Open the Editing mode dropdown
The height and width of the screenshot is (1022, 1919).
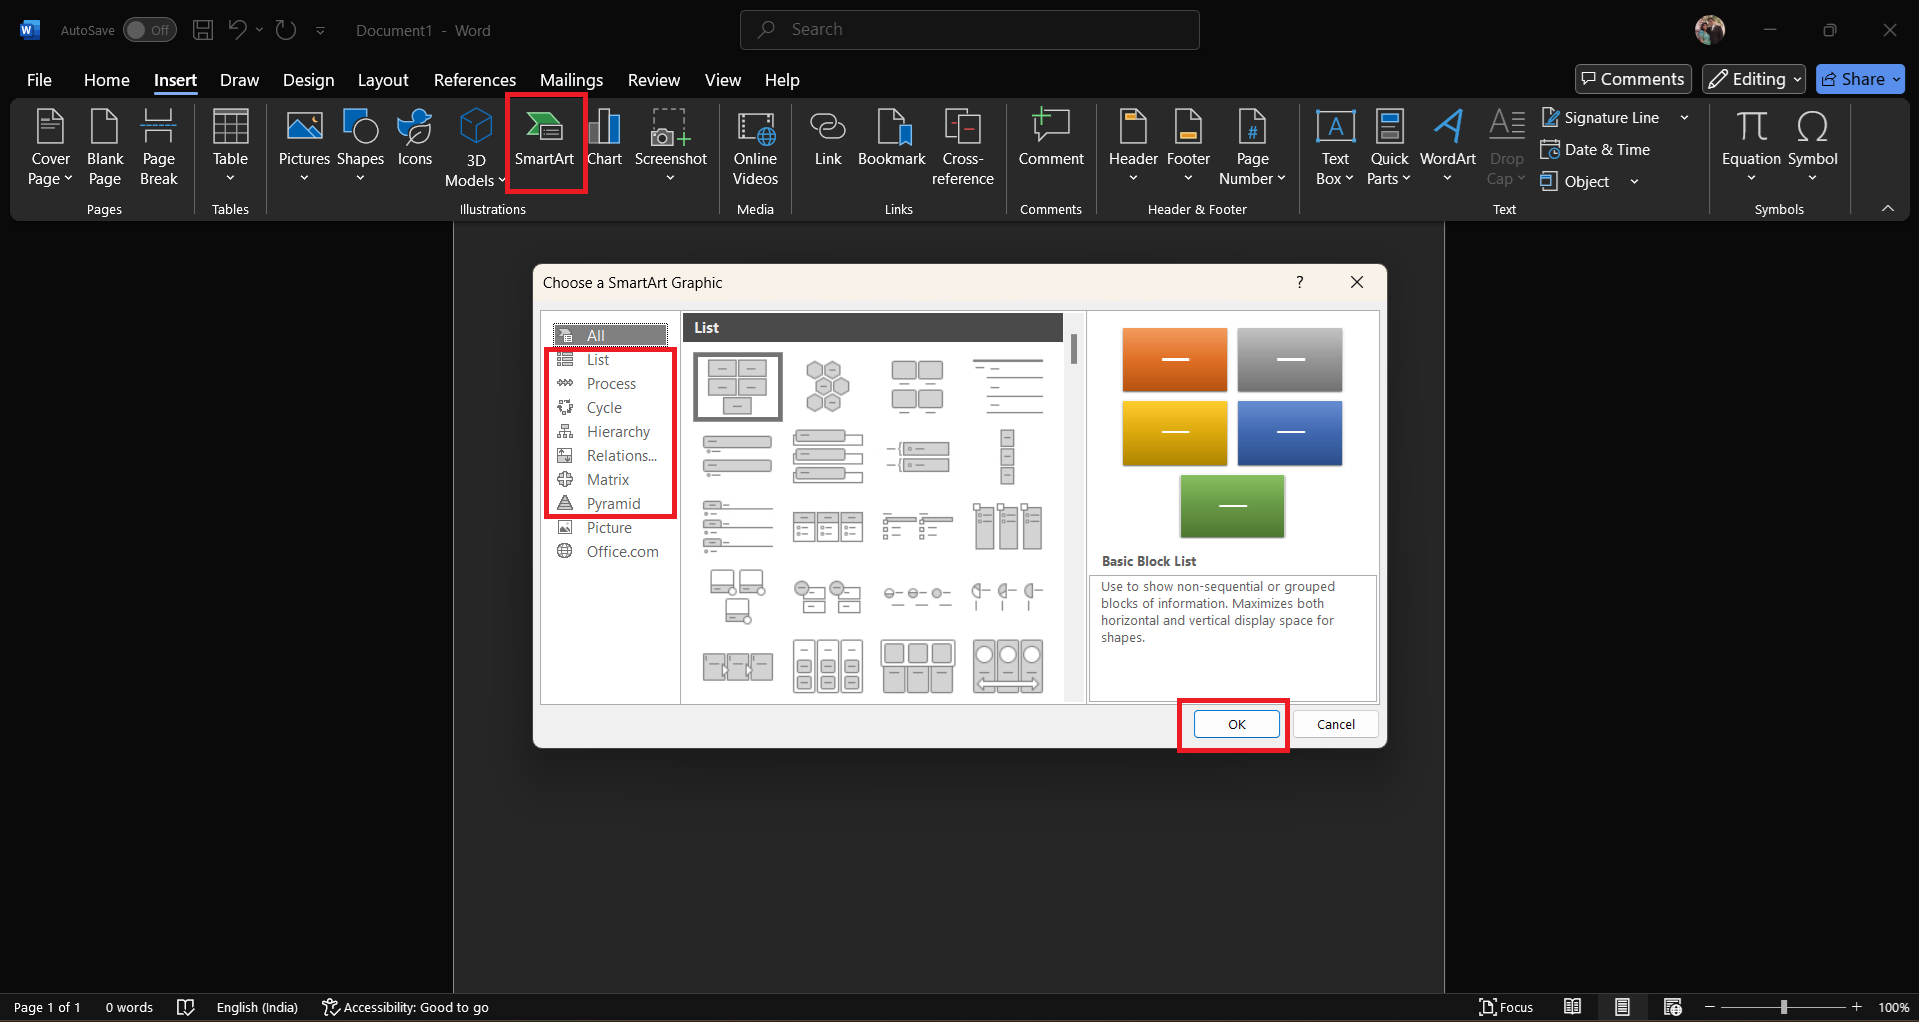tap(1755, 79)
